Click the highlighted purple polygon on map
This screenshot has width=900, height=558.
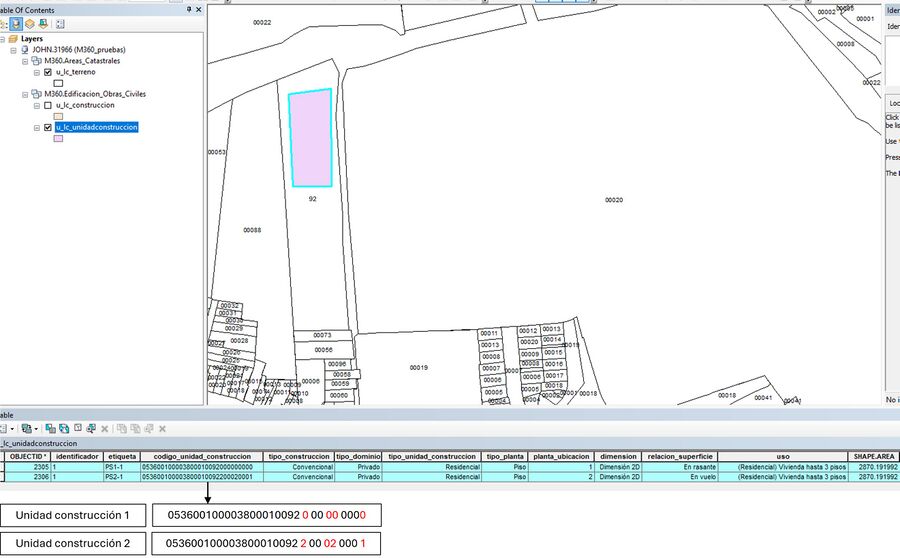(310, 138)
